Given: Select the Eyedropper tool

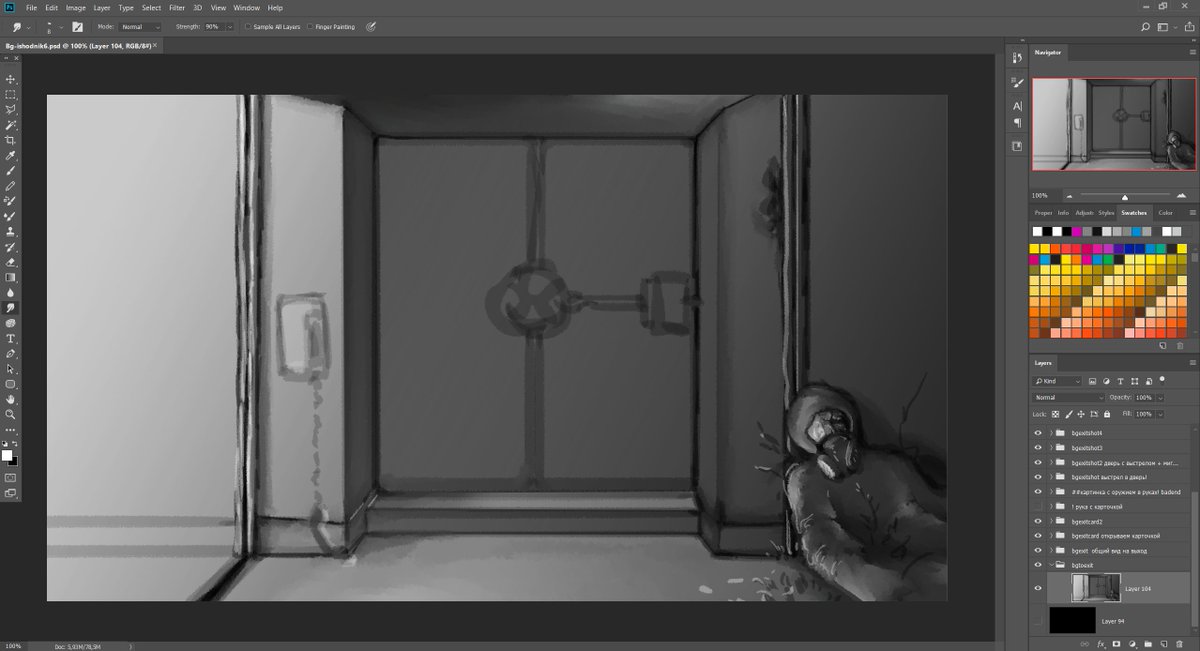Looking at the screenshot, I should (x=11, y=156).
